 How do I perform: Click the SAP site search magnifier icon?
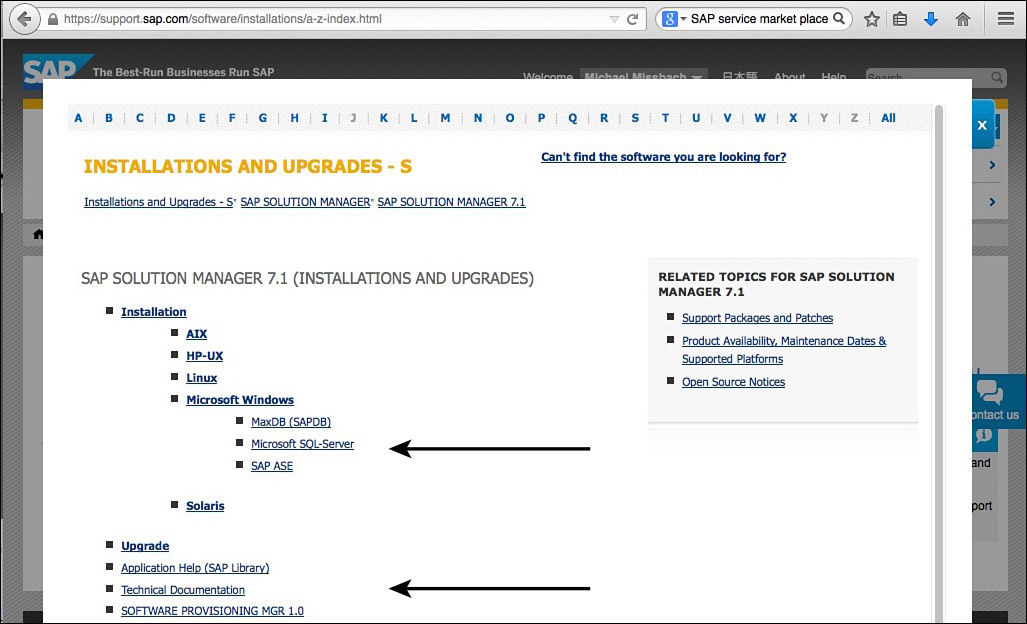point(996,77)
